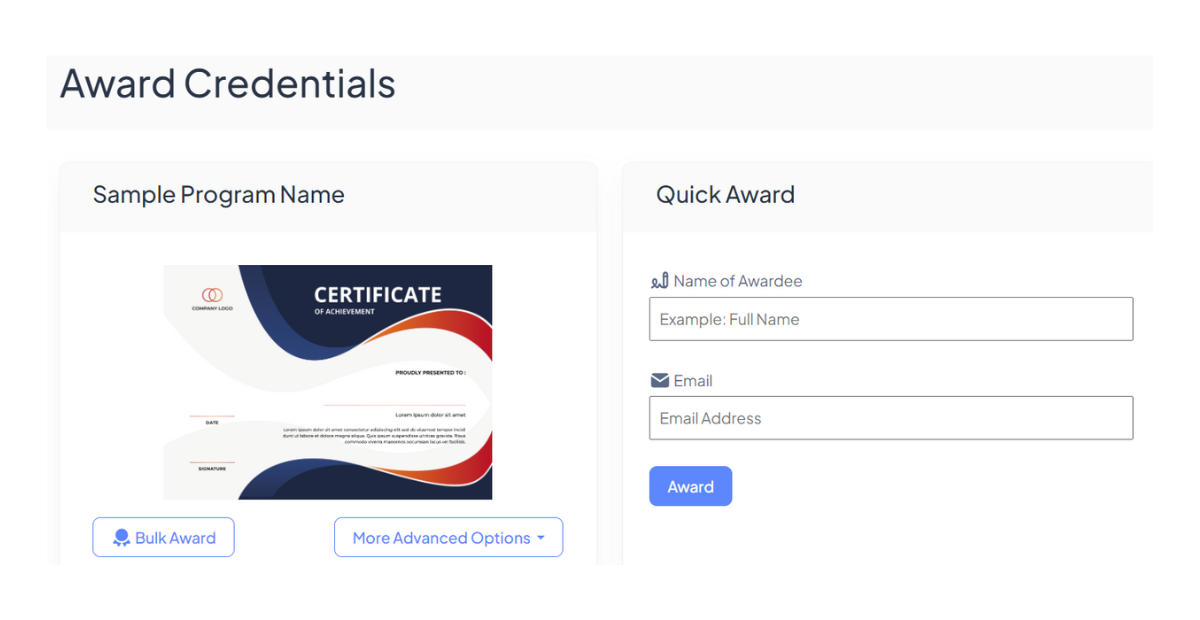Click the envelope icon next to Email

[x=660, y=381]
